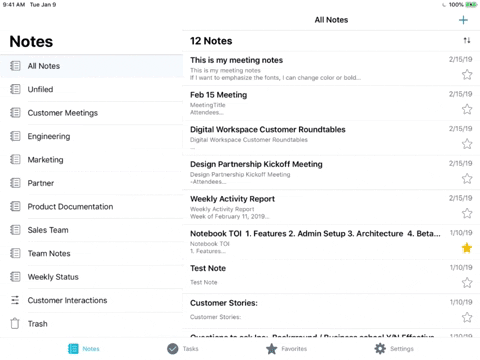Image resolution: width=480 pixels, height=360 pixels.
Task: Click the filter sliders icon beside Customer Interactions
Action: tap(15, 300)
